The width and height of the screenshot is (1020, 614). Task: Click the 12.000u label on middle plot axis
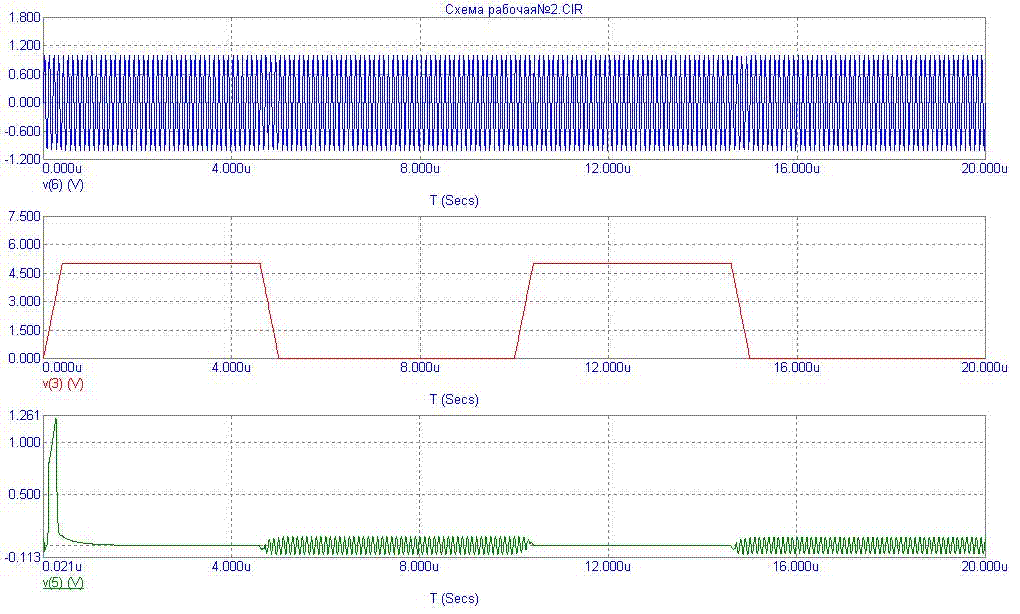[608, 368]
